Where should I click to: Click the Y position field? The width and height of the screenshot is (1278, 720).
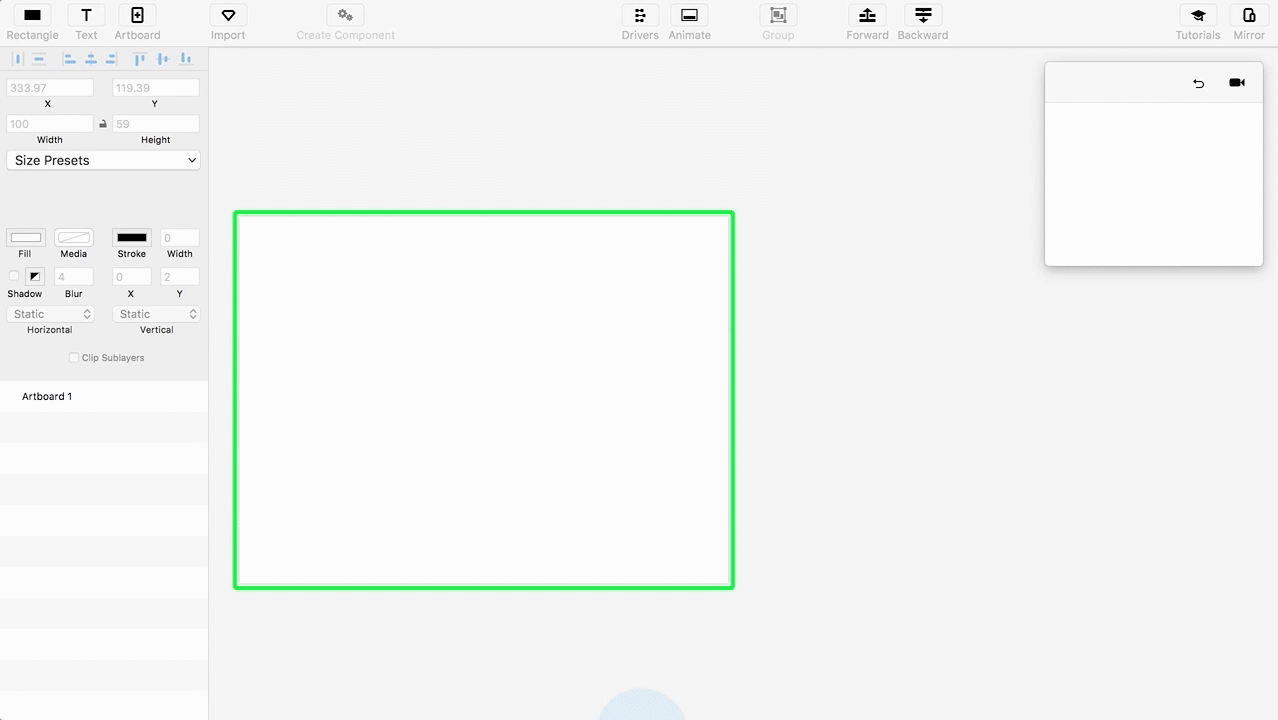tap(156, 88)
